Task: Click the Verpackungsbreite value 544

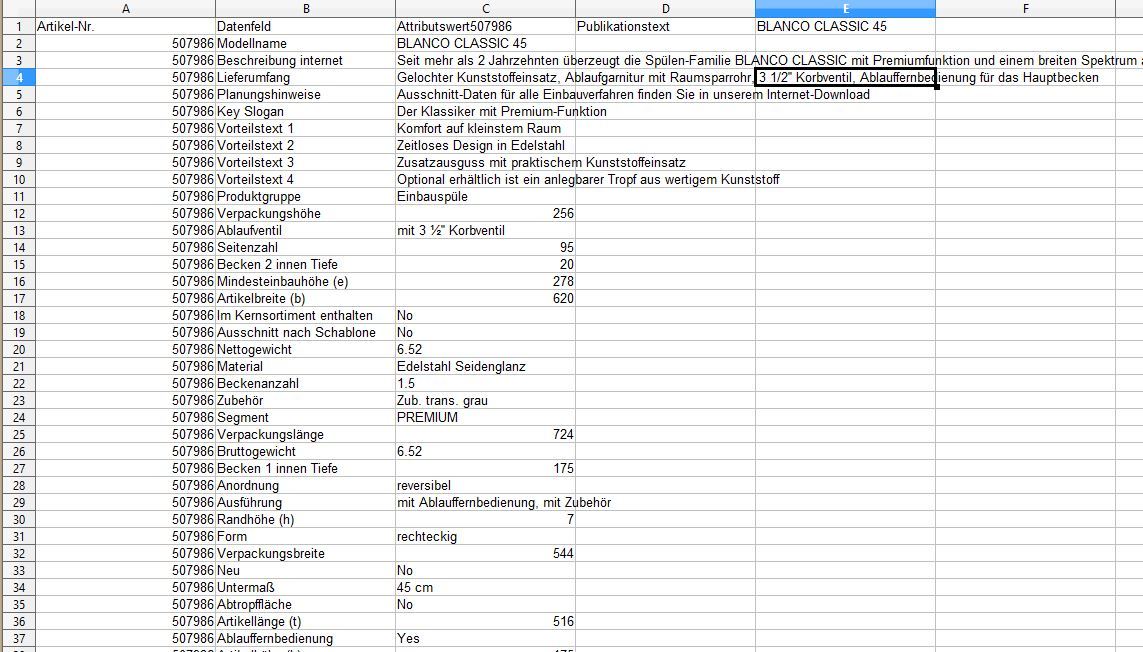Action: 485,554
